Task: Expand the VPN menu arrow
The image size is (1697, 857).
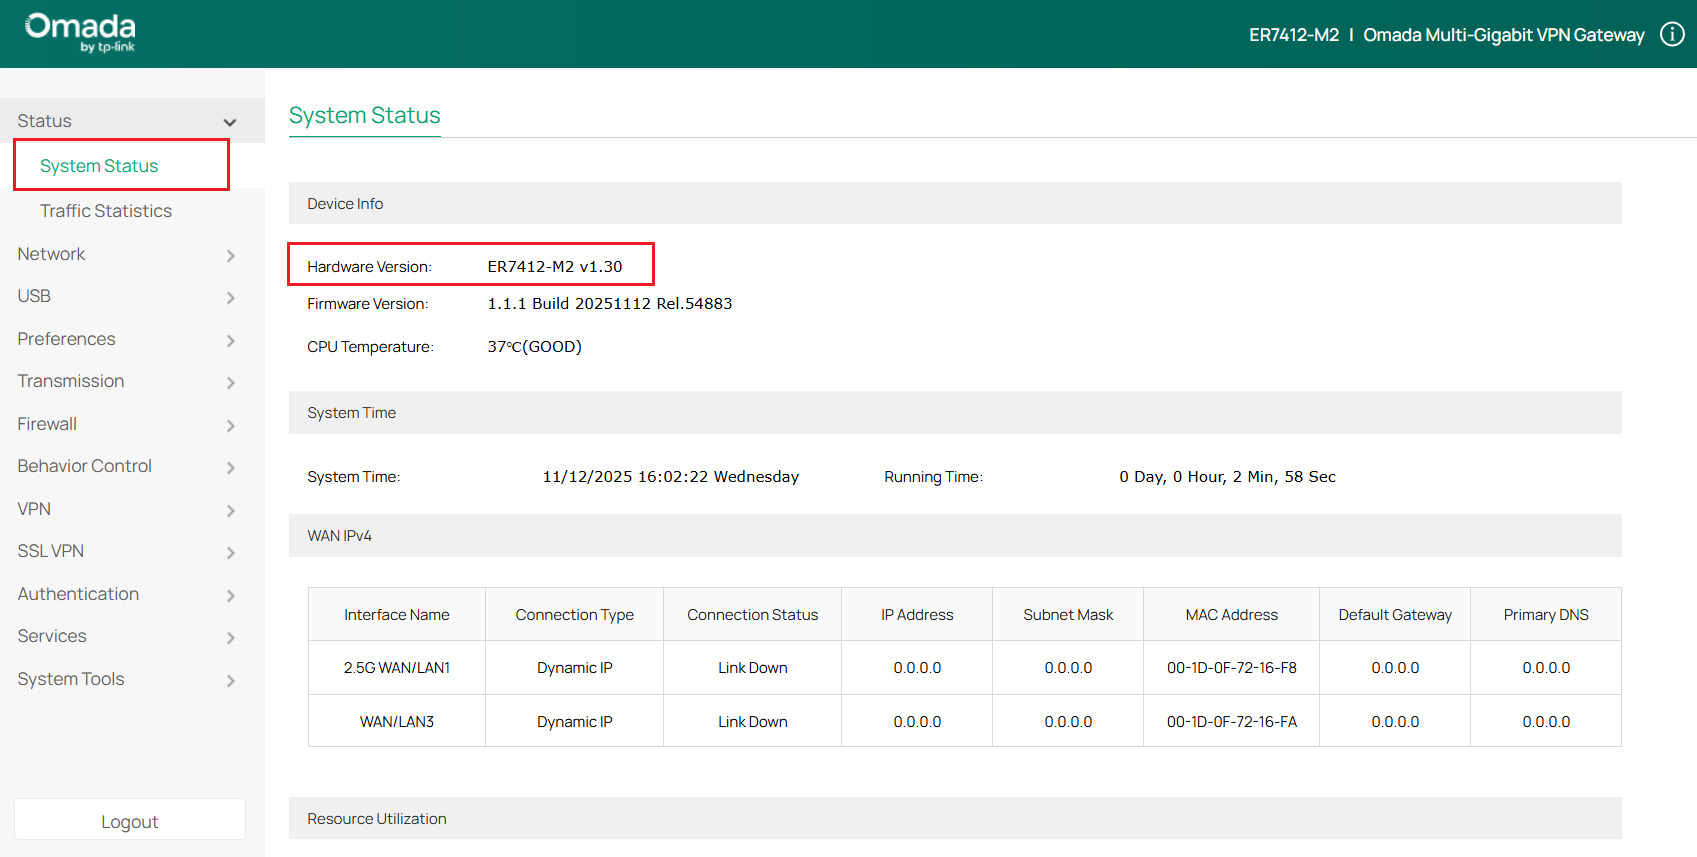Action: pyautogui.click(x=231, y=511)
